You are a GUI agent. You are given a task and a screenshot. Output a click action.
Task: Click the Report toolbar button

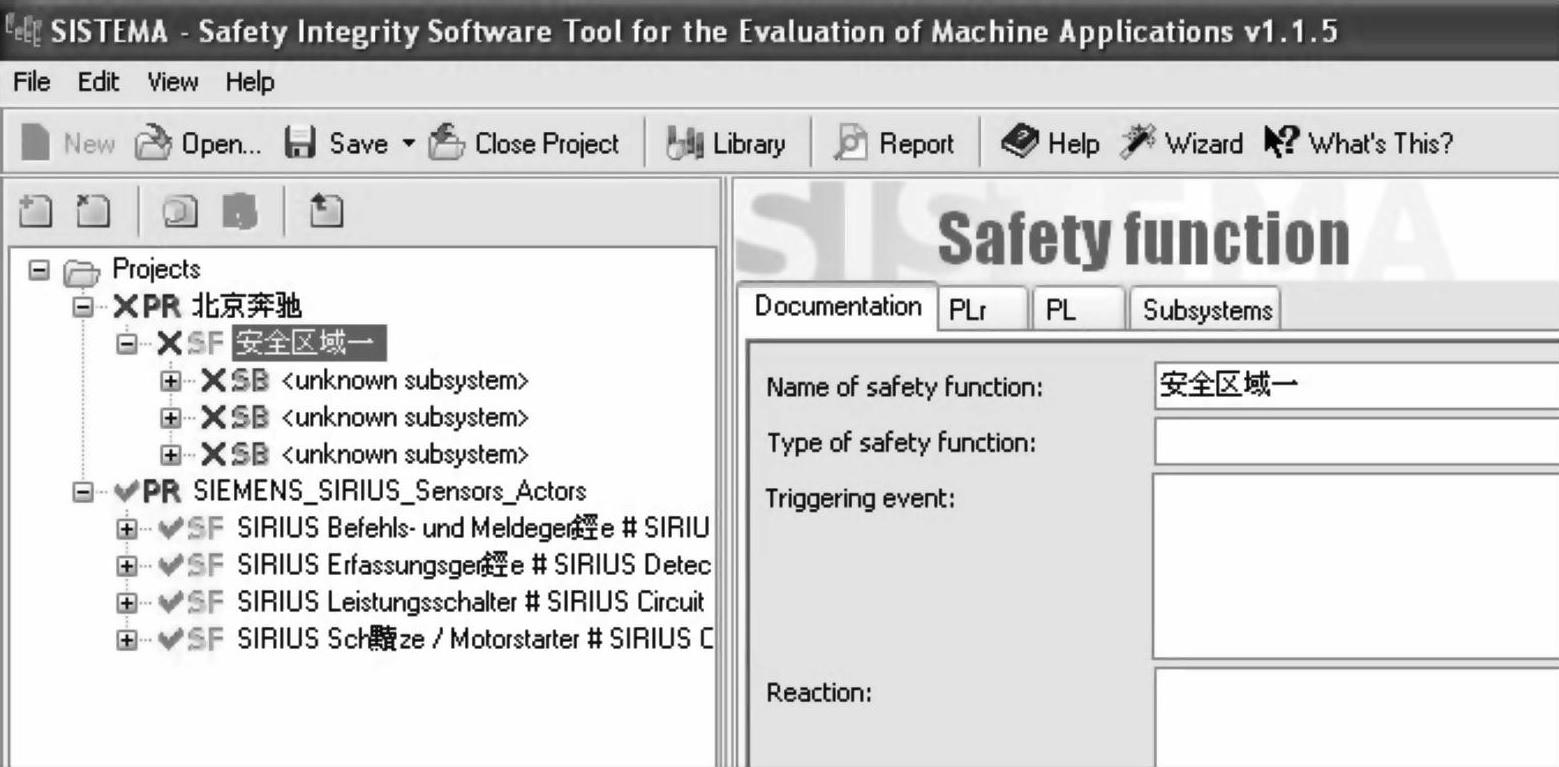tap(894, 144)
